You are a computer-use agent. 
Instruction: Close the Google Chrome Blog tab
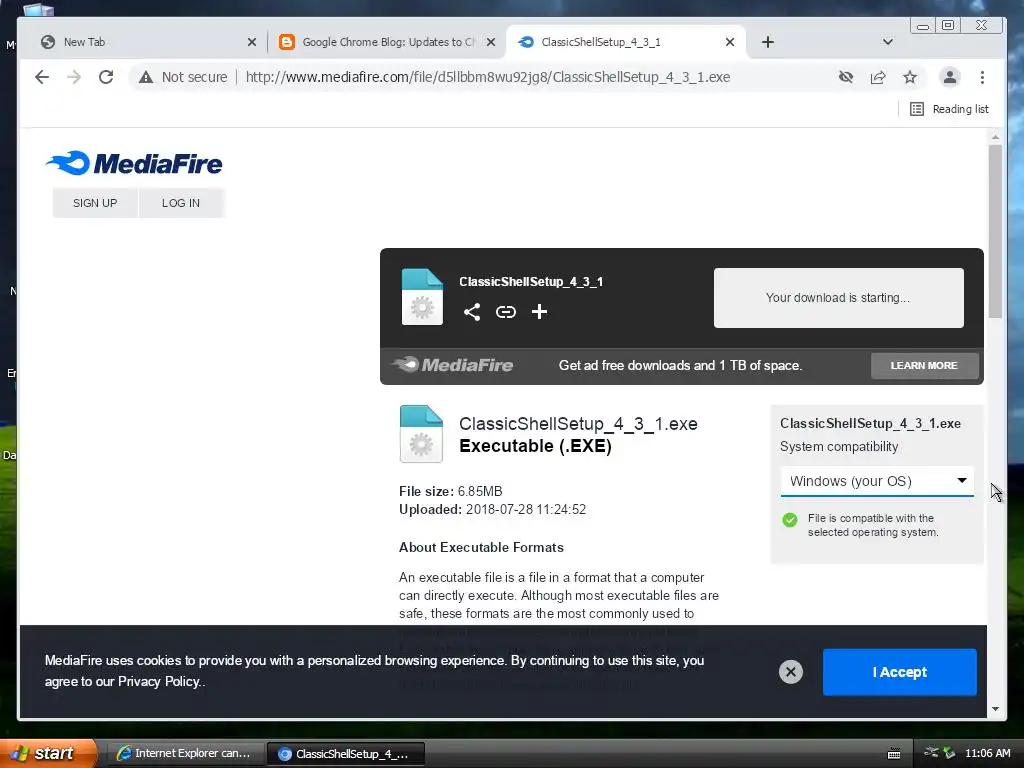(x=491, y=42)
